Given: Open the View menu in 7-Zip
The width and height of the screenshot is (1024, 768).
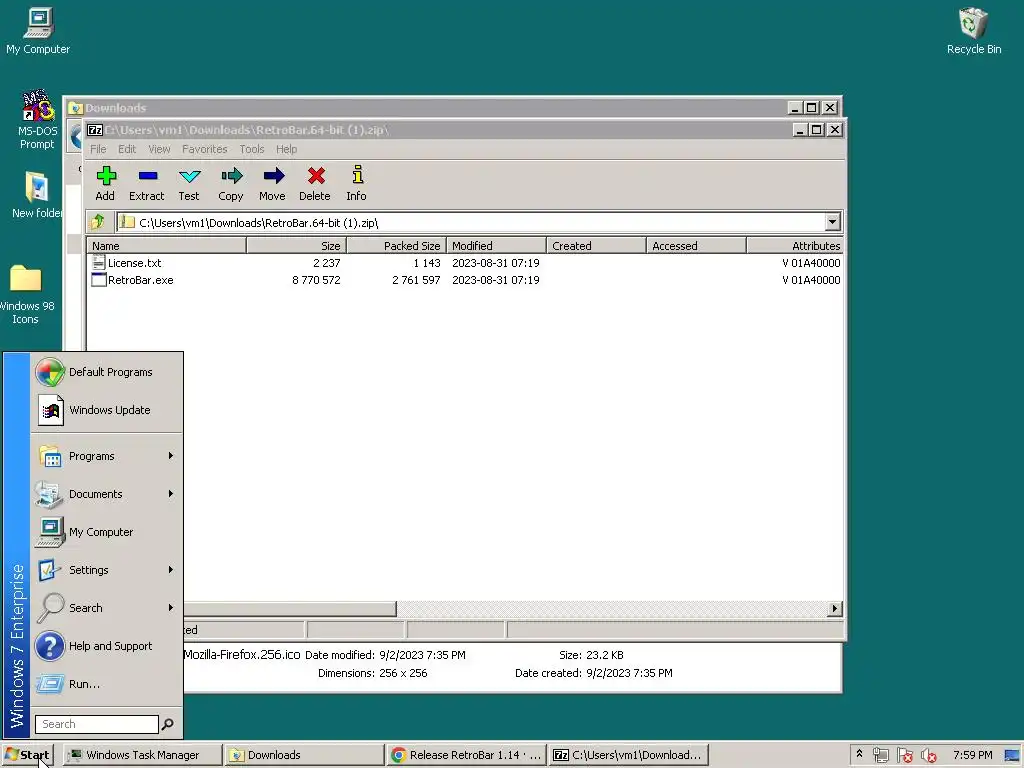Looking at the screenshot, I should click(x=159, y=149).
